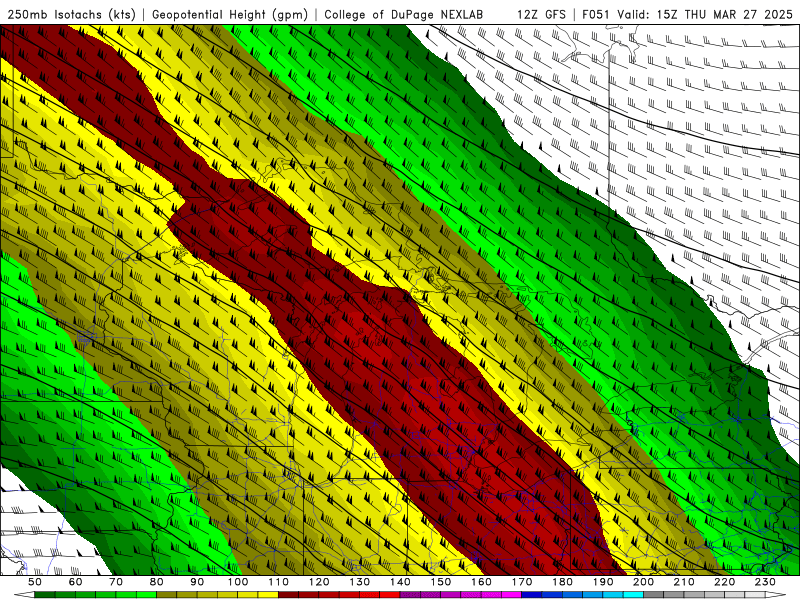
Task: Click the '12Z GFS' model run label
Action: (541, 14)
